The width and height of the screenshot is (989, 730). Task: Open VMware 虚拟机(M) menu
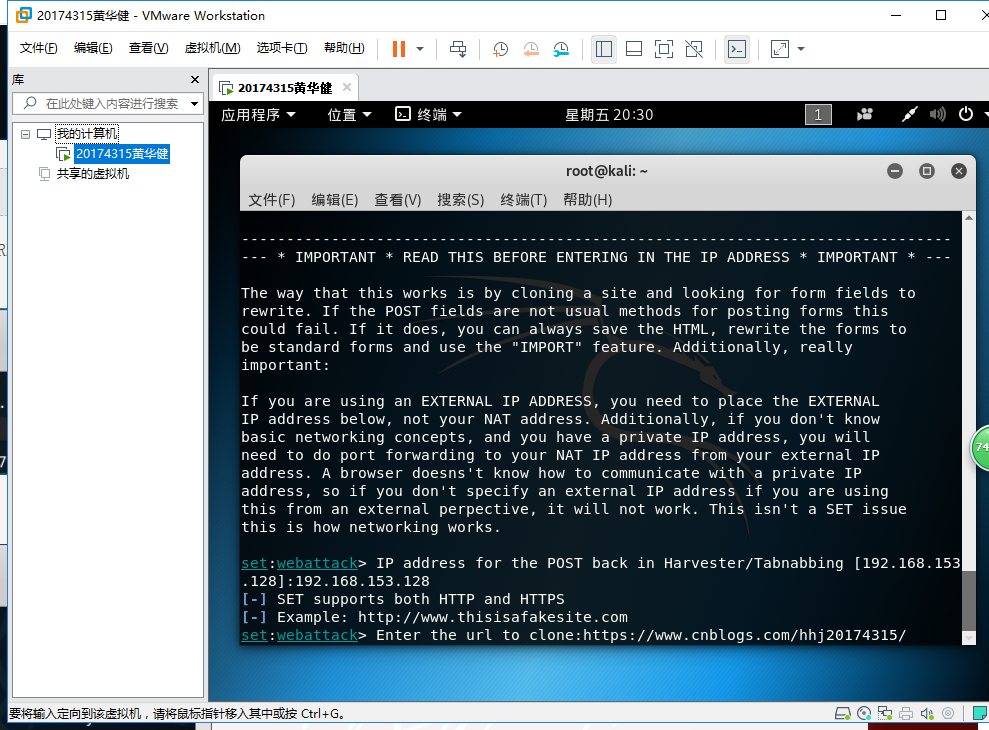pos(212,48)
